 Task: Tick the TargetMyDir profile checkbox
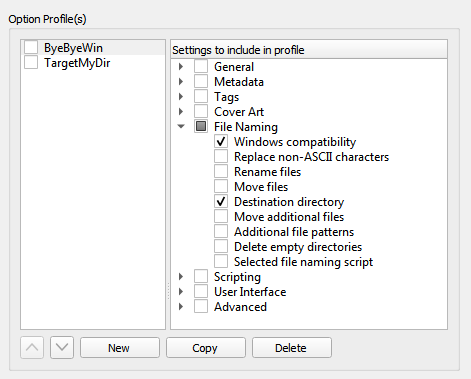[x=31, y=63]
